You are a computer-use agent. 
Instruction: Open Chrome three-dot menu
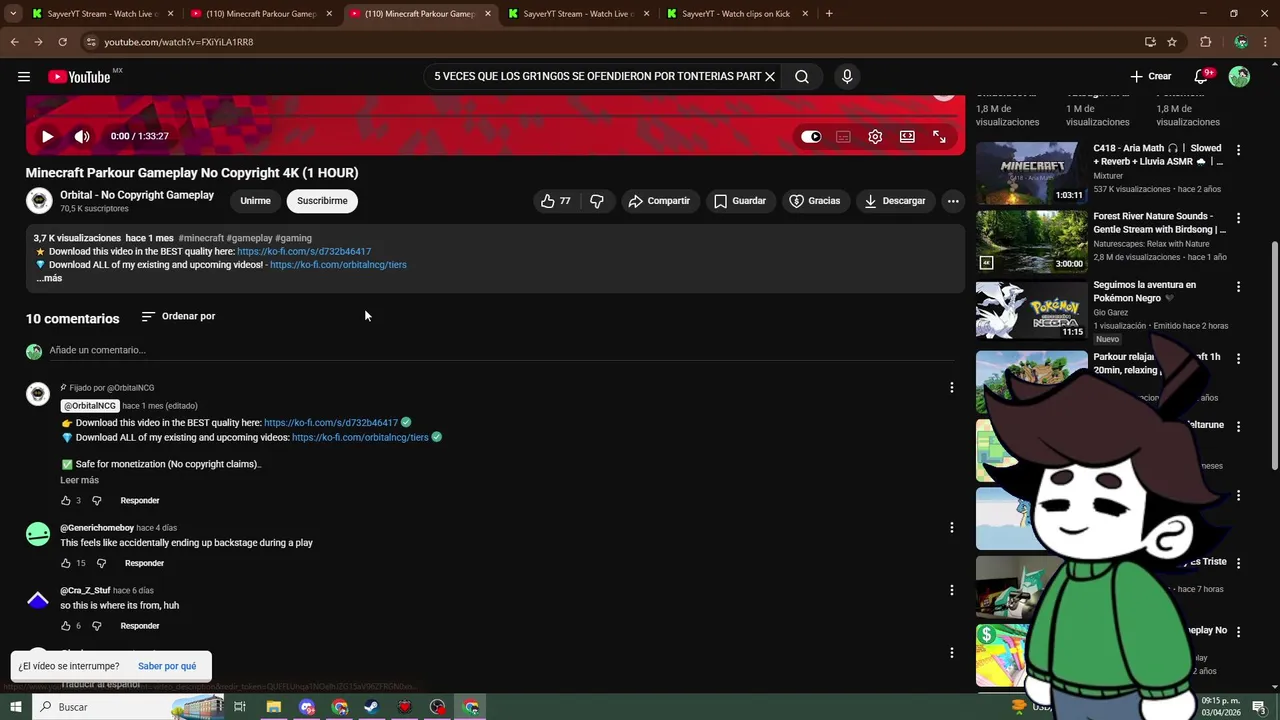1267,42
